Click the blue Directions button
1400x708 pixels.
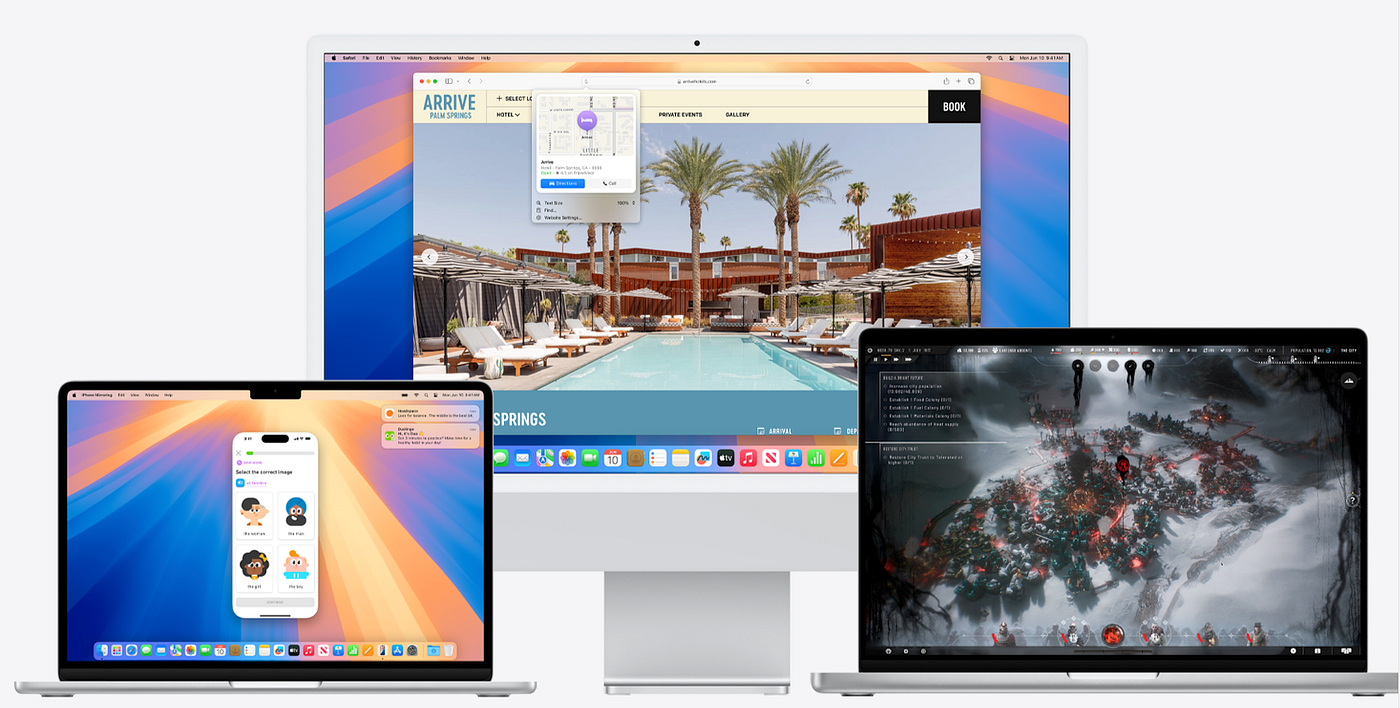[563, 184]
